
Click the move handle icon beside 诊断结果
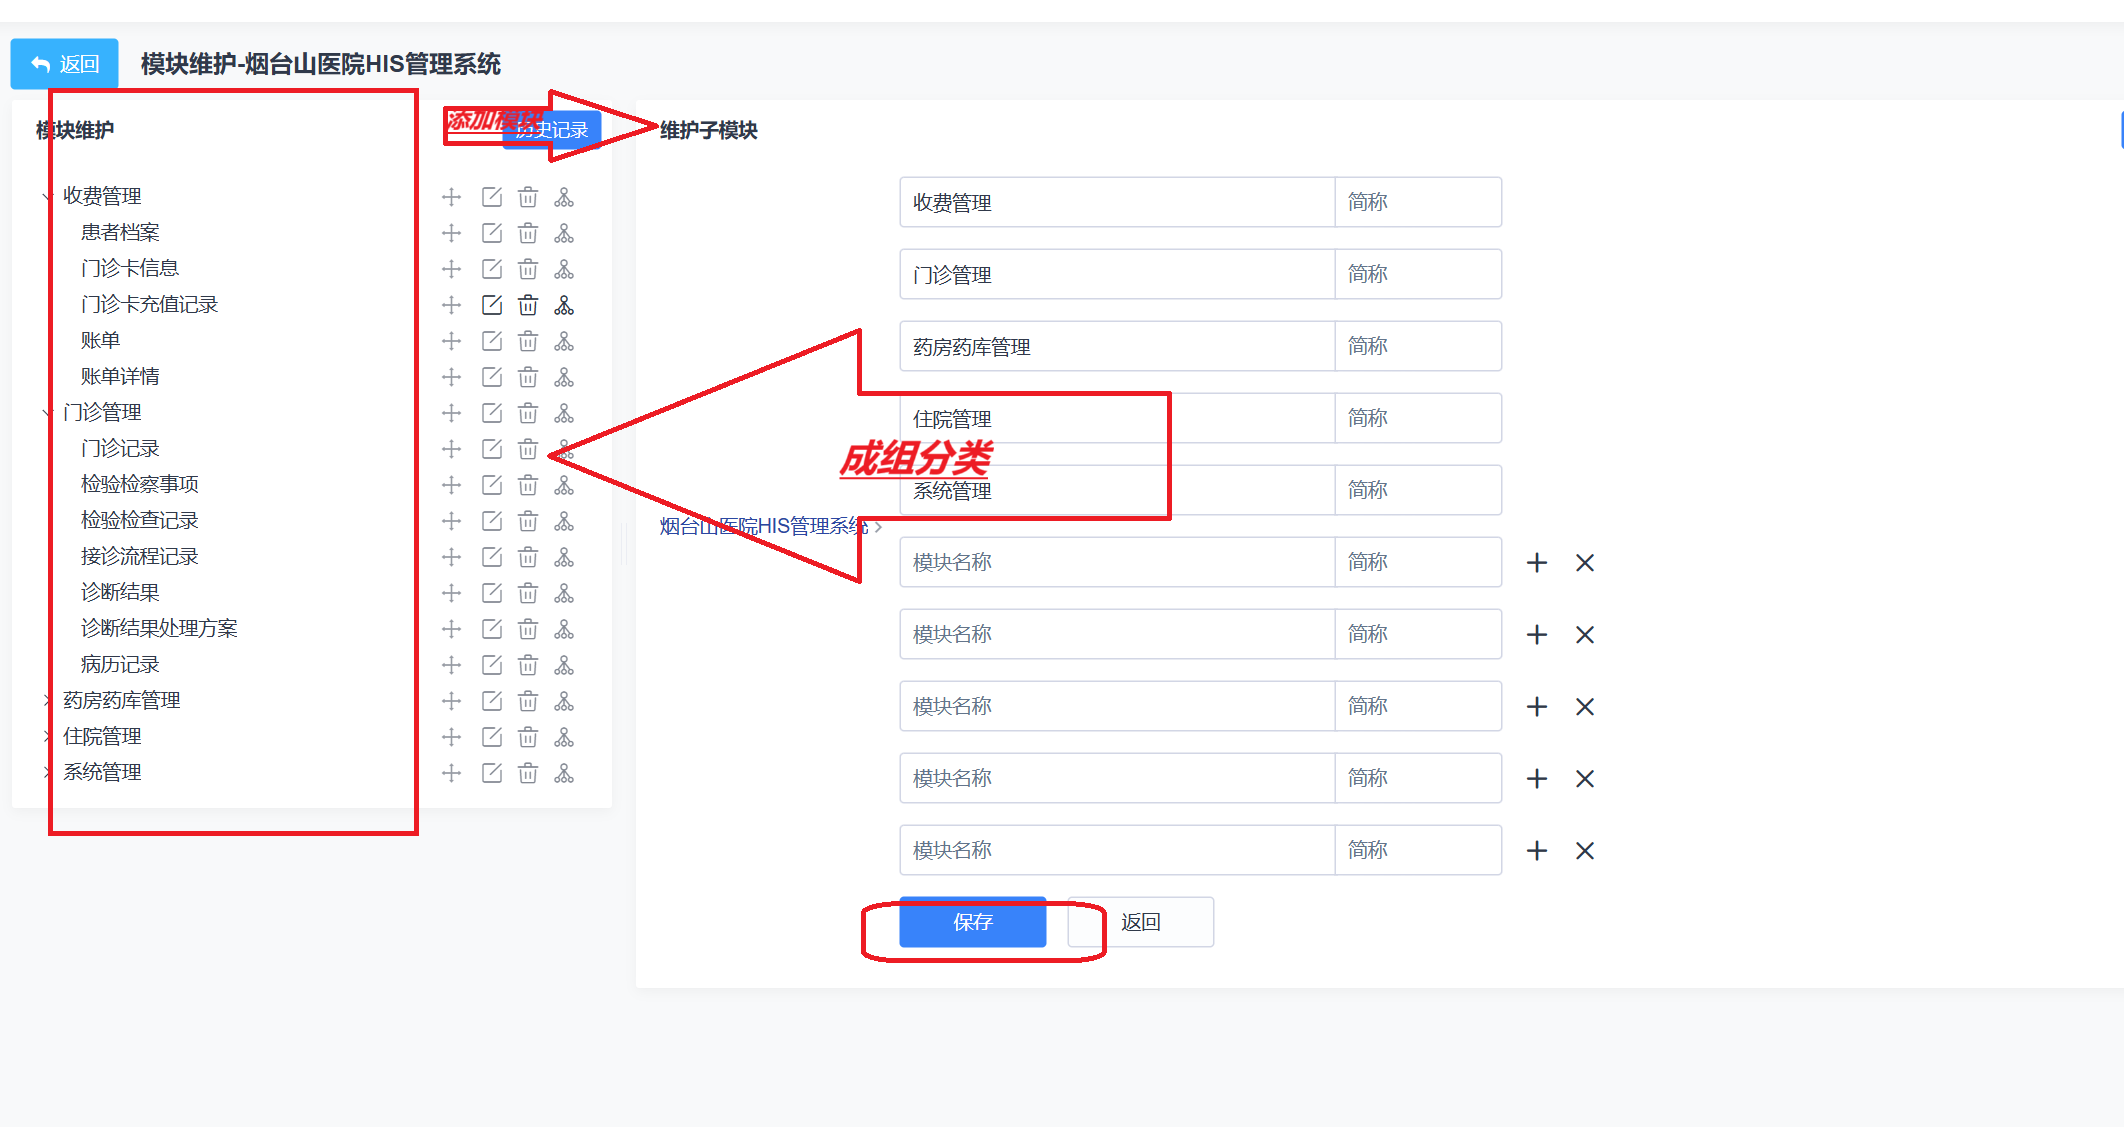[451, 592]
